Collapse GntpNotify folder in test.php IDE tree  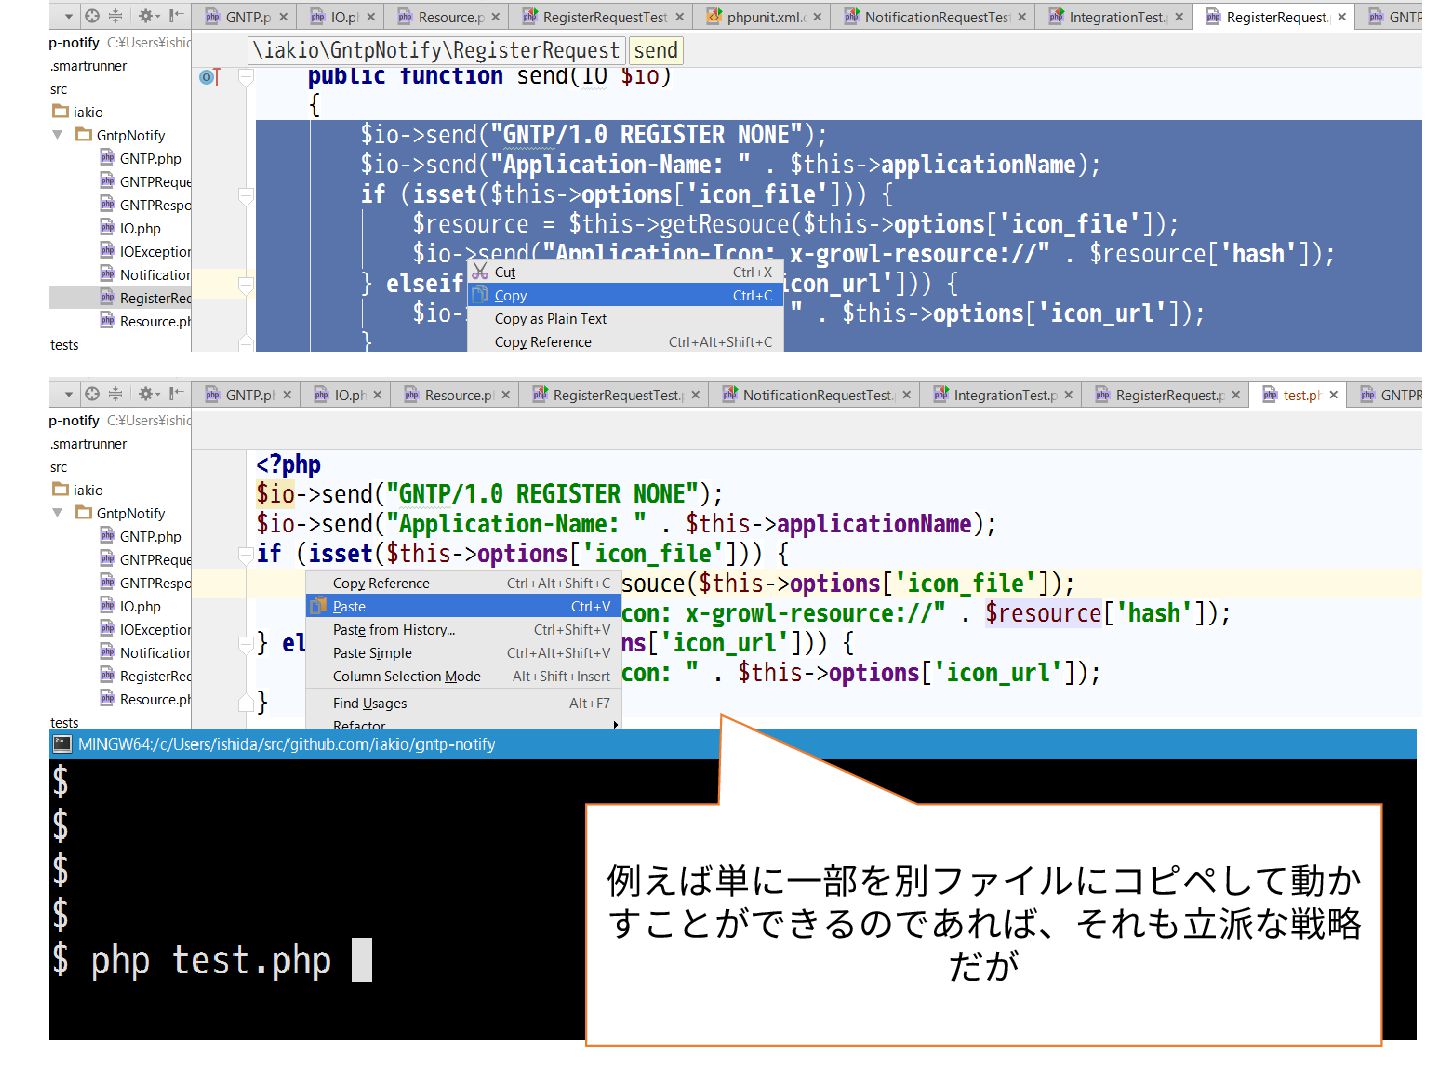[x=57, y=513]
